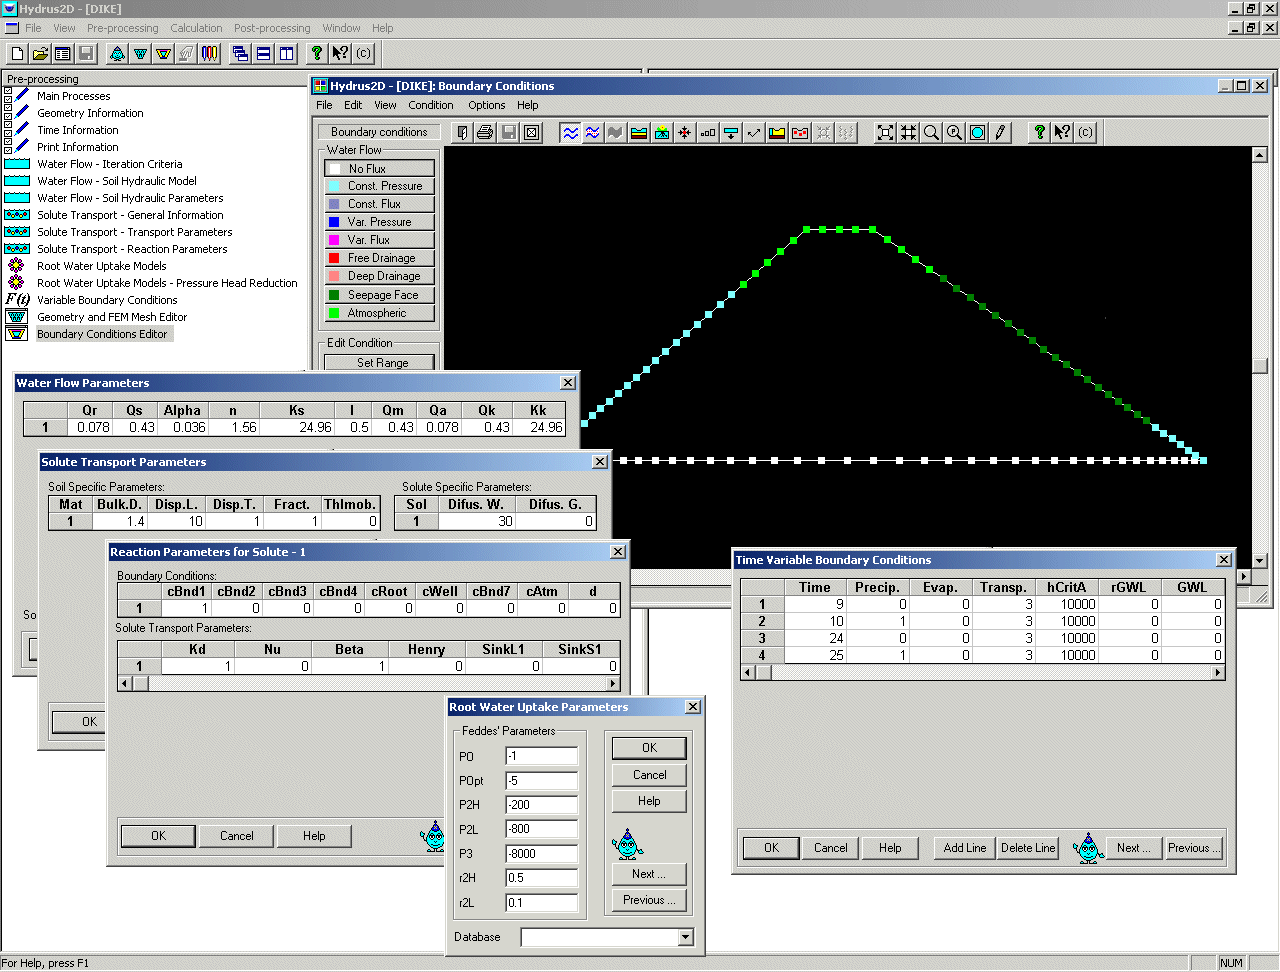Click view all icon in boundary editor toolbar
The height and width of the screenshot is (972, 1280).
point(885,132)
